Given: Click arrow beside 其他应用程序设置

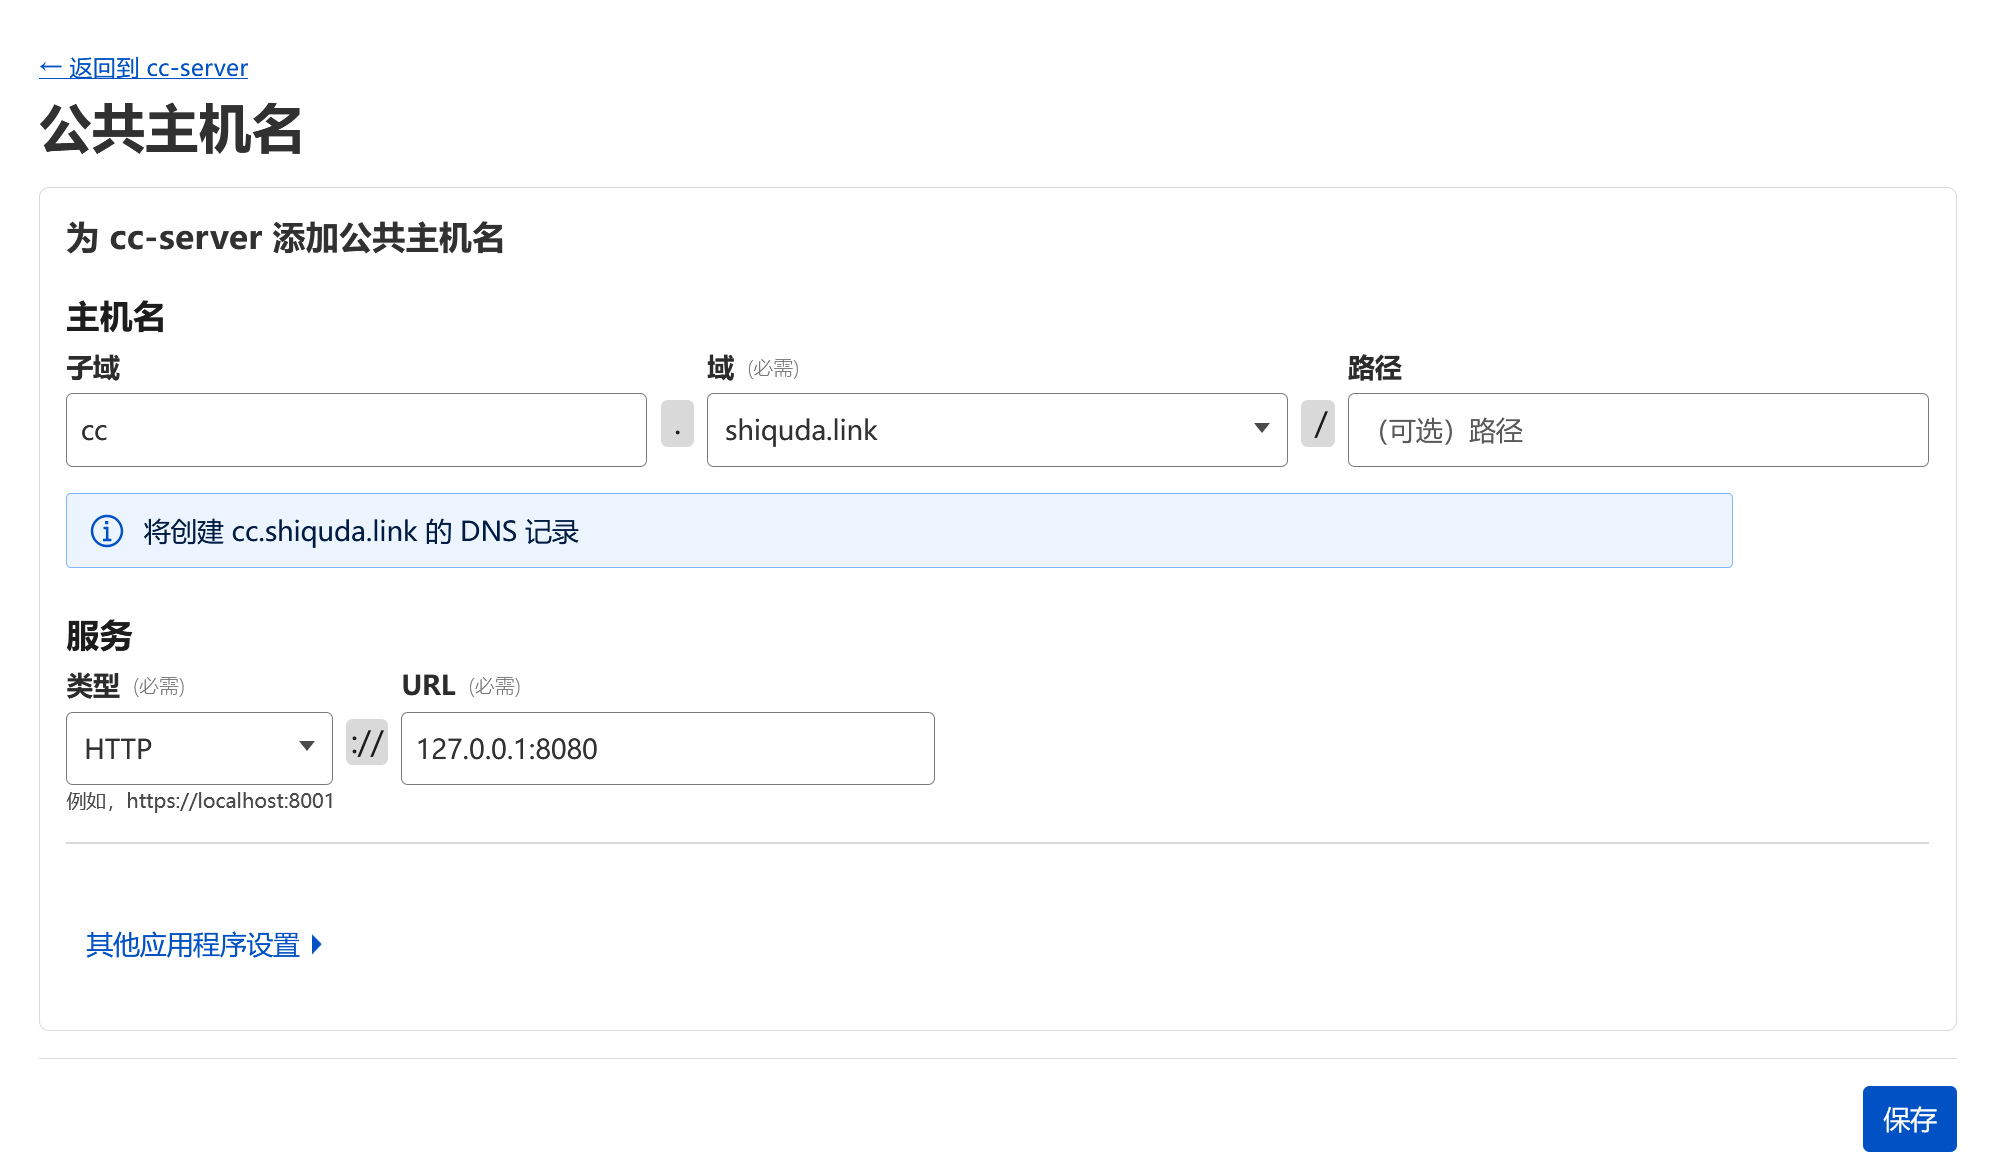Looking at the screenshot, I should (x=317, y=945).
